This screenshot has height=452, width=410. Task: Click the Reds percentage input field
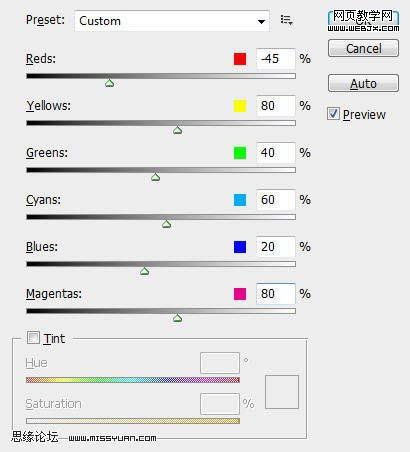276,59
